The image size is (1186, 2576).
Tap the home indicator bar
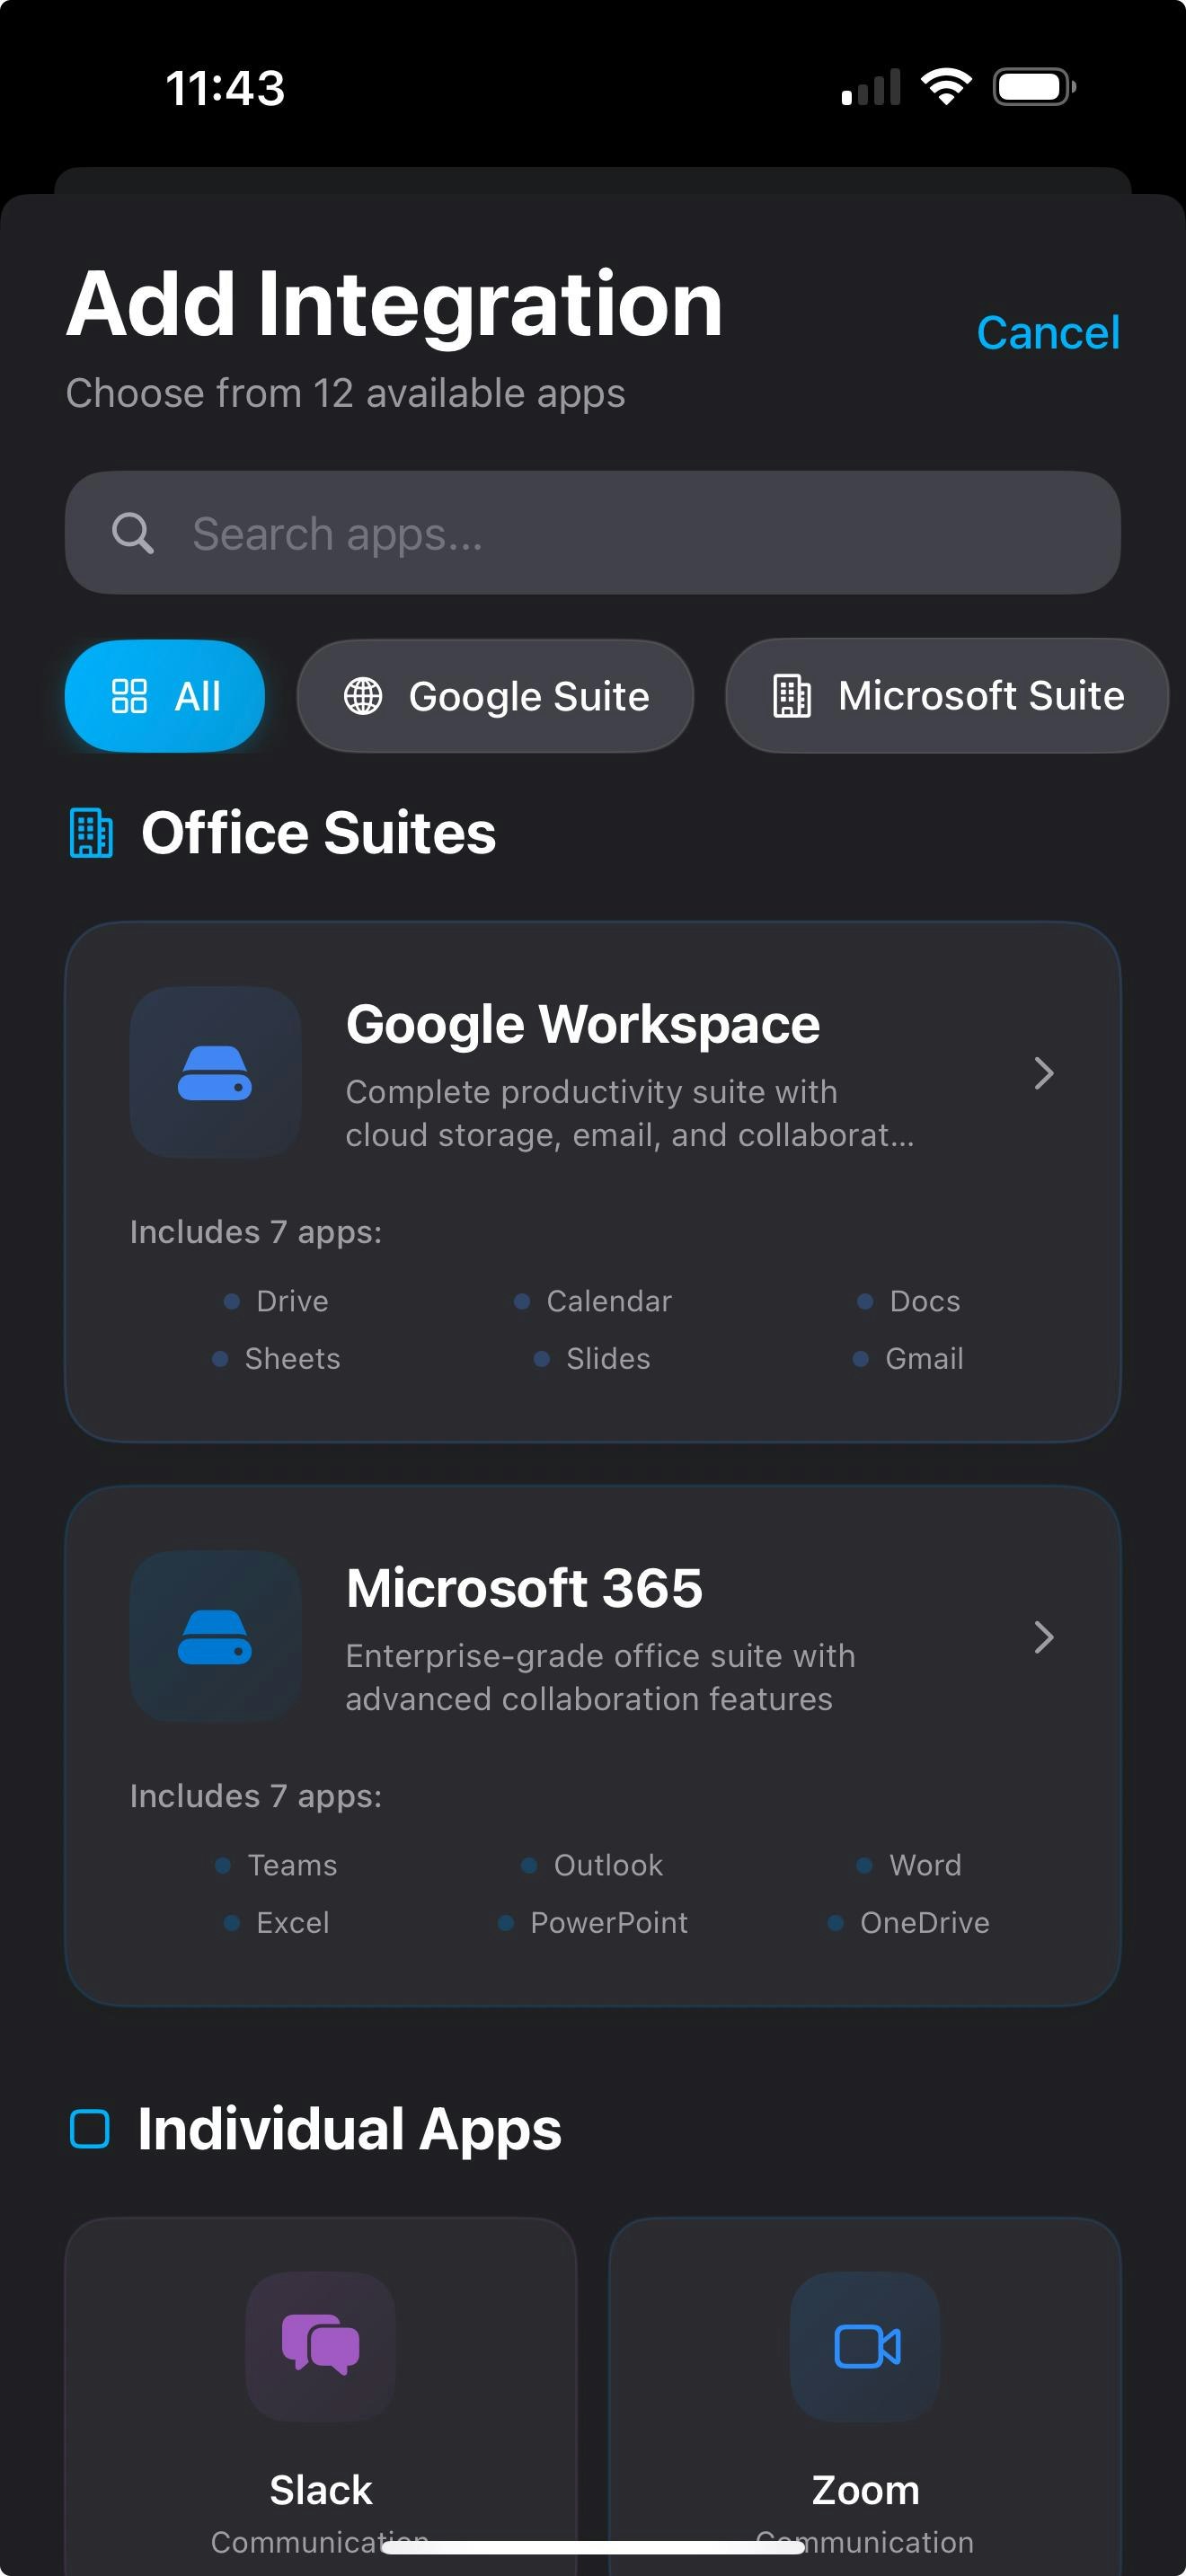coord(593,2547)
